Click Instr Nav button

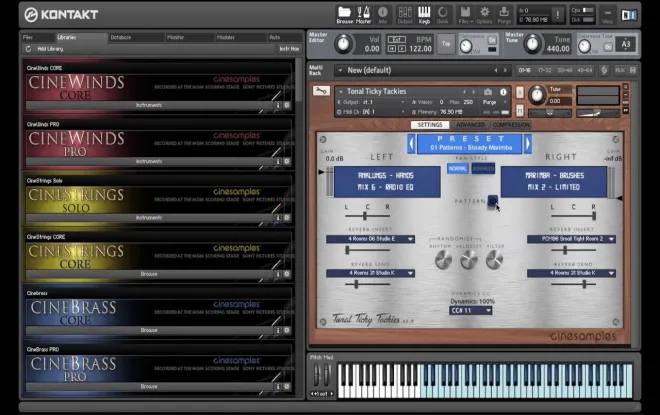pyautogui.click(x=289, y=49)
